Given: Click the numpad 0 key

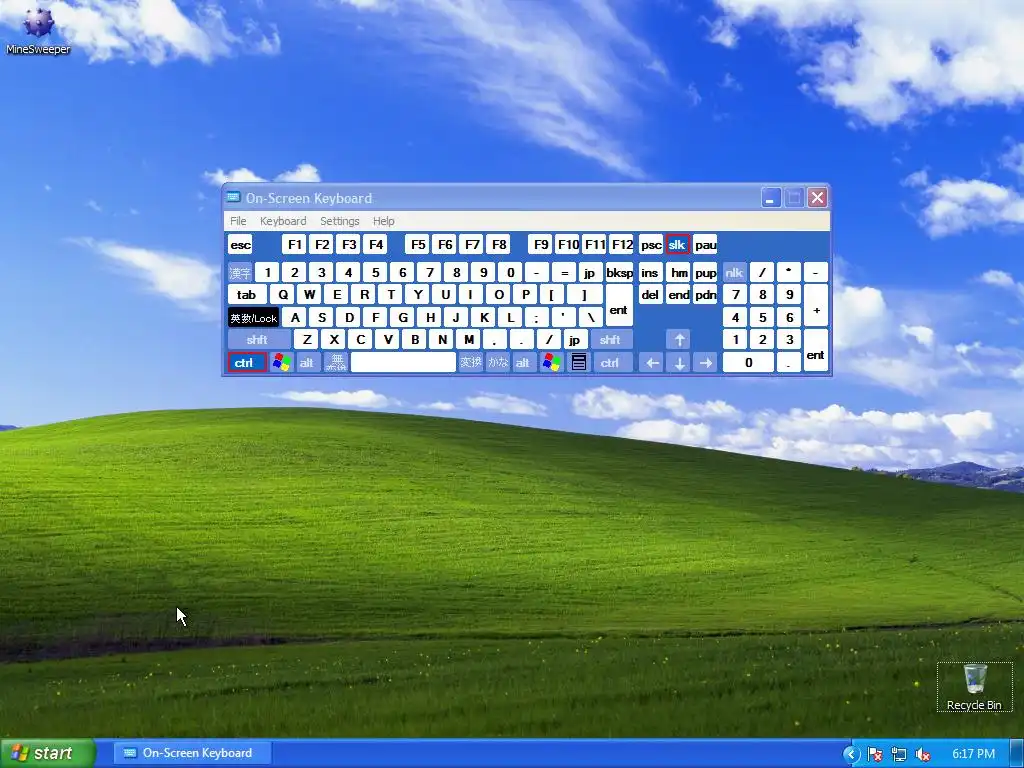Looking at the screenshot, I should (x=748, y=362).
